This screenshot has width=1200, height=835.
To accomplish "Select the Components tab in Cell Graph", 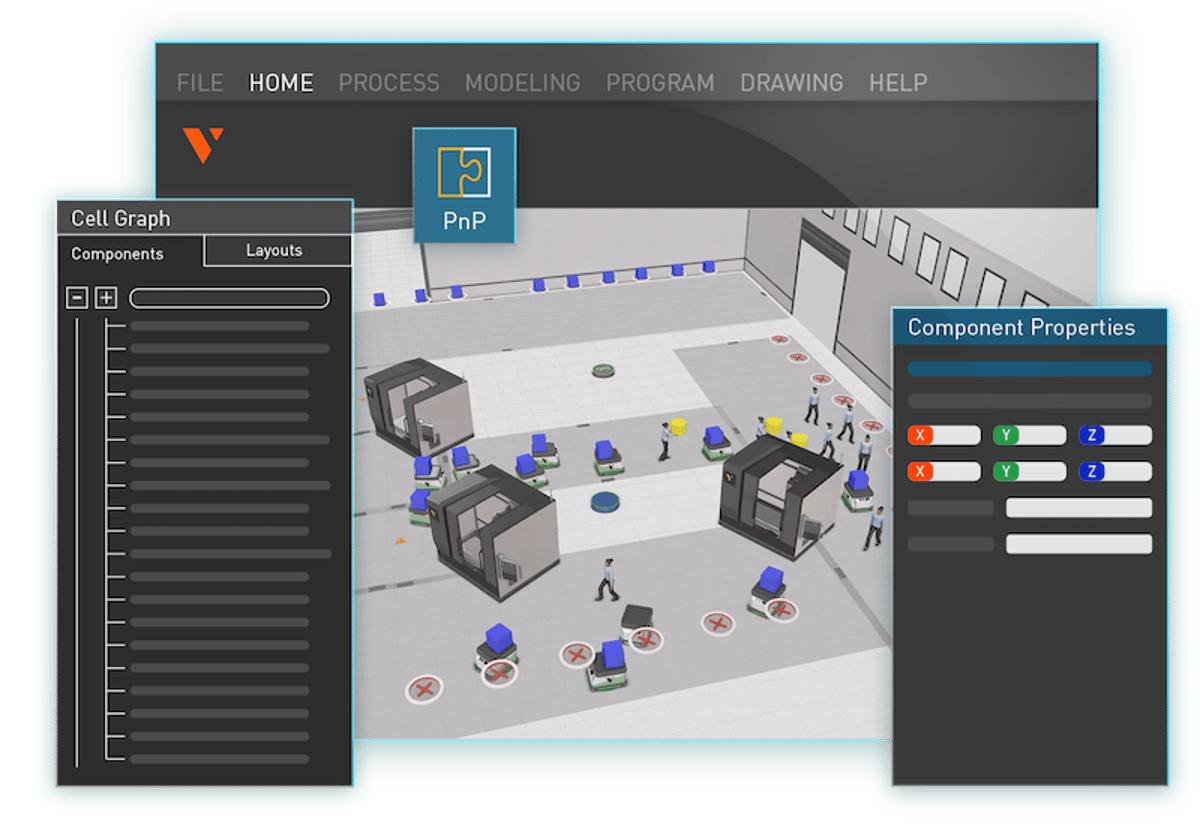I will 117,254.
